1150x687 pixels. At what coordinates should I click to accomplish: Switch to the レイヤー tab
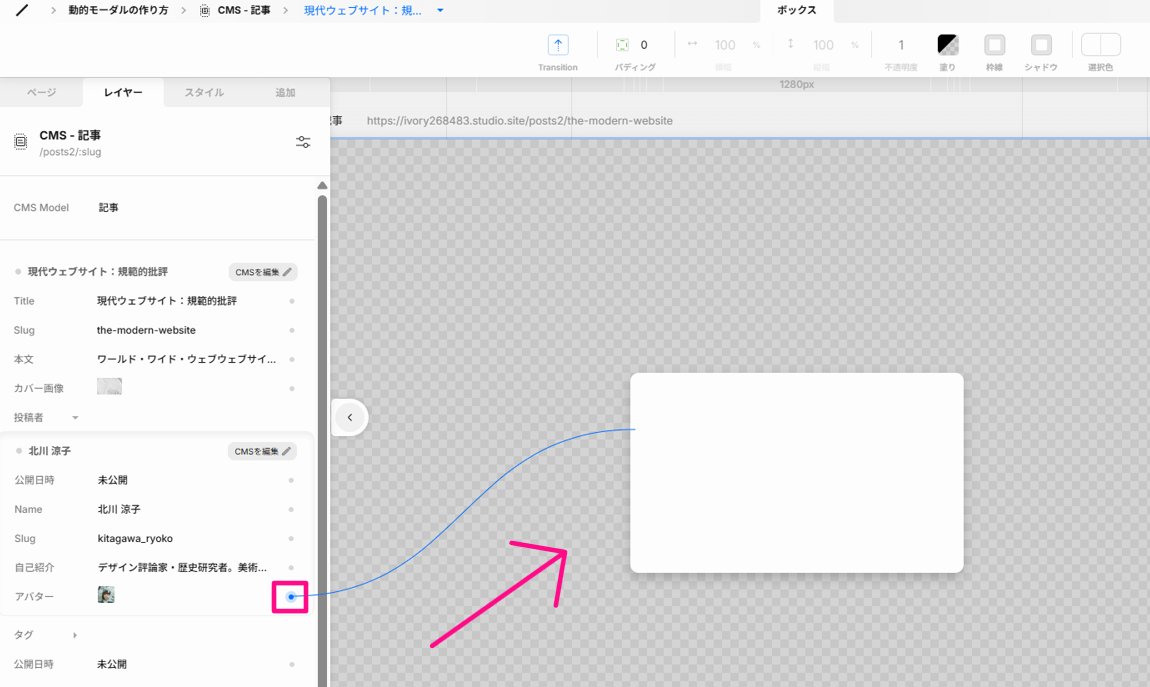pyautogui.click(x=123, y=92)
